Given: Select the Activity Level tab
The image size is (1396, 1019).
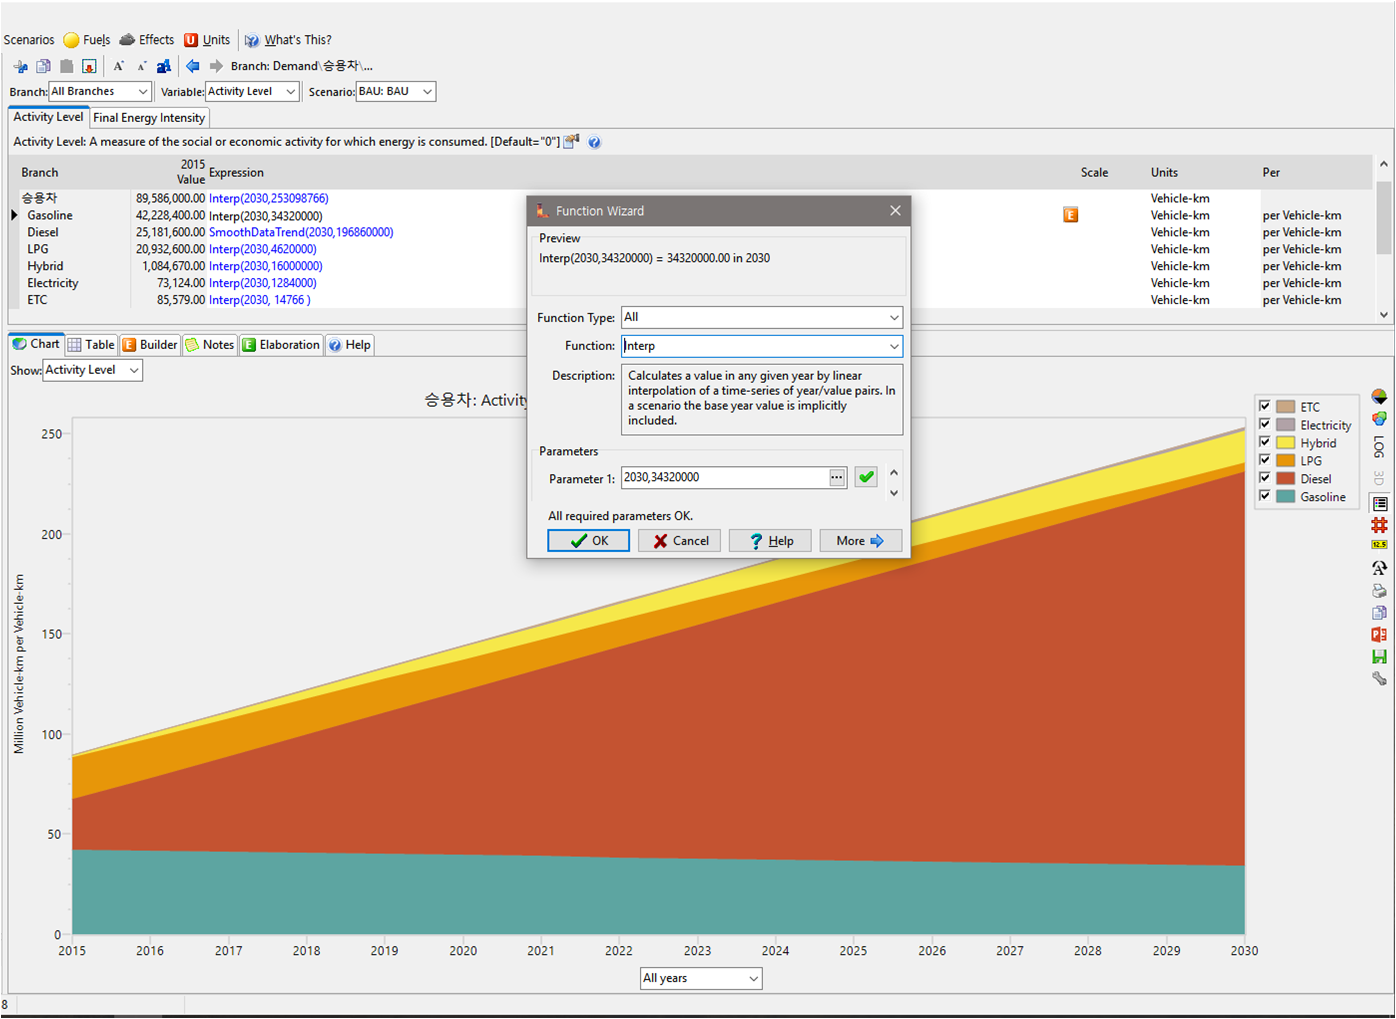Looking at the screenshot, I should click(x=48, y=117).
